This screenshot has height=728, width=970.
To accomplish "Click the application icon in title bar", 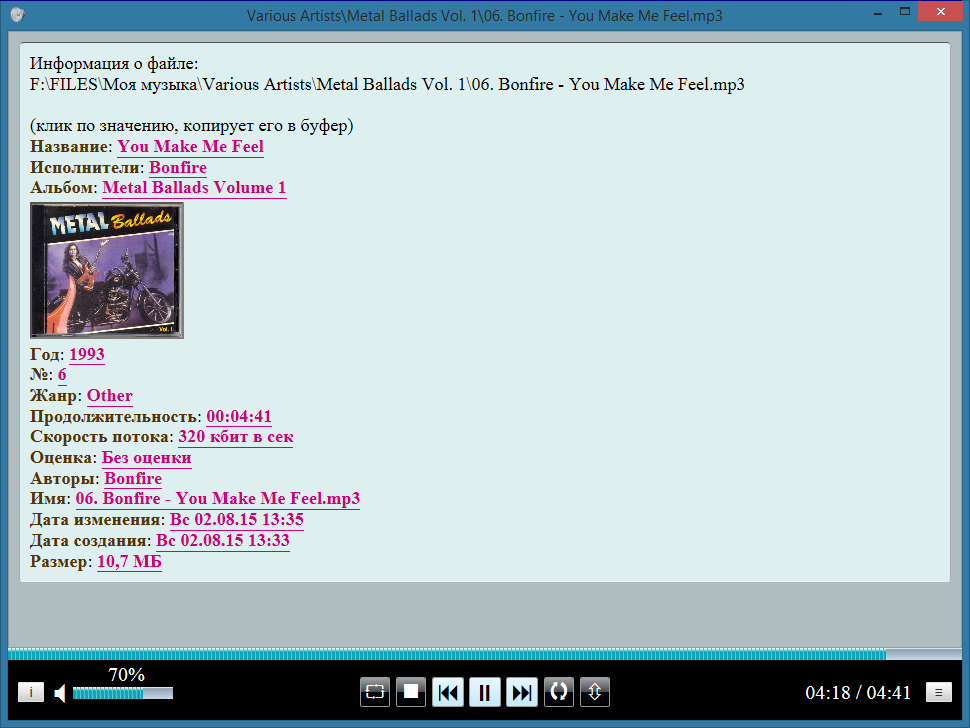I will click(x=17, y=15).
